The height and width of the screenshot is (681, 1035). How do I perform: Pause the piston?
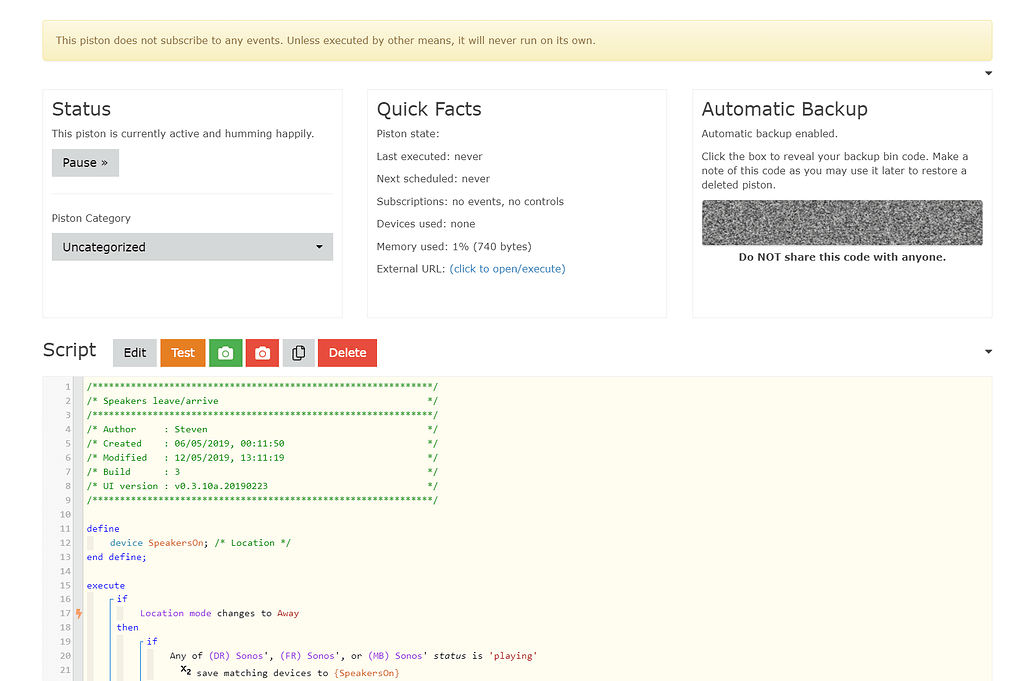pyautogui.click(x=85, y=162)
